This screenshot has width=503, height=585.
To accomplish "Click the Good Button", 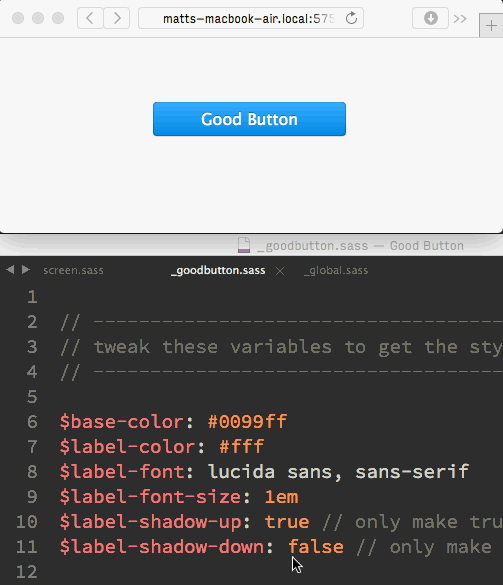I will tap(249, 119).
